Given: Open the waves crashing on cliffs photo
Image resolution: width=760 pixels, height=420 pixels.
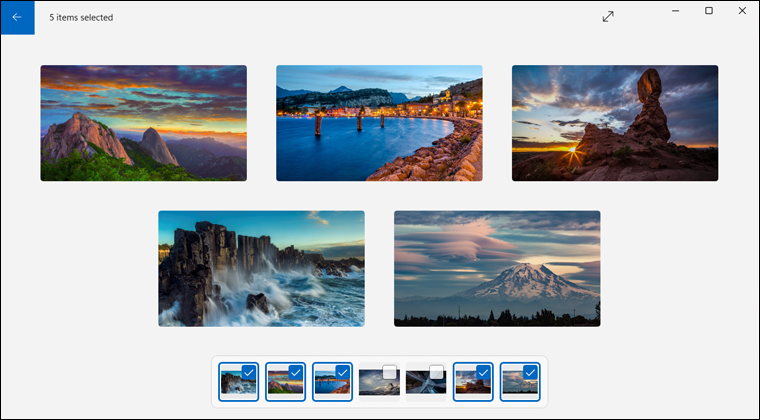Looking at the screenshot, I should coord(261,268).
